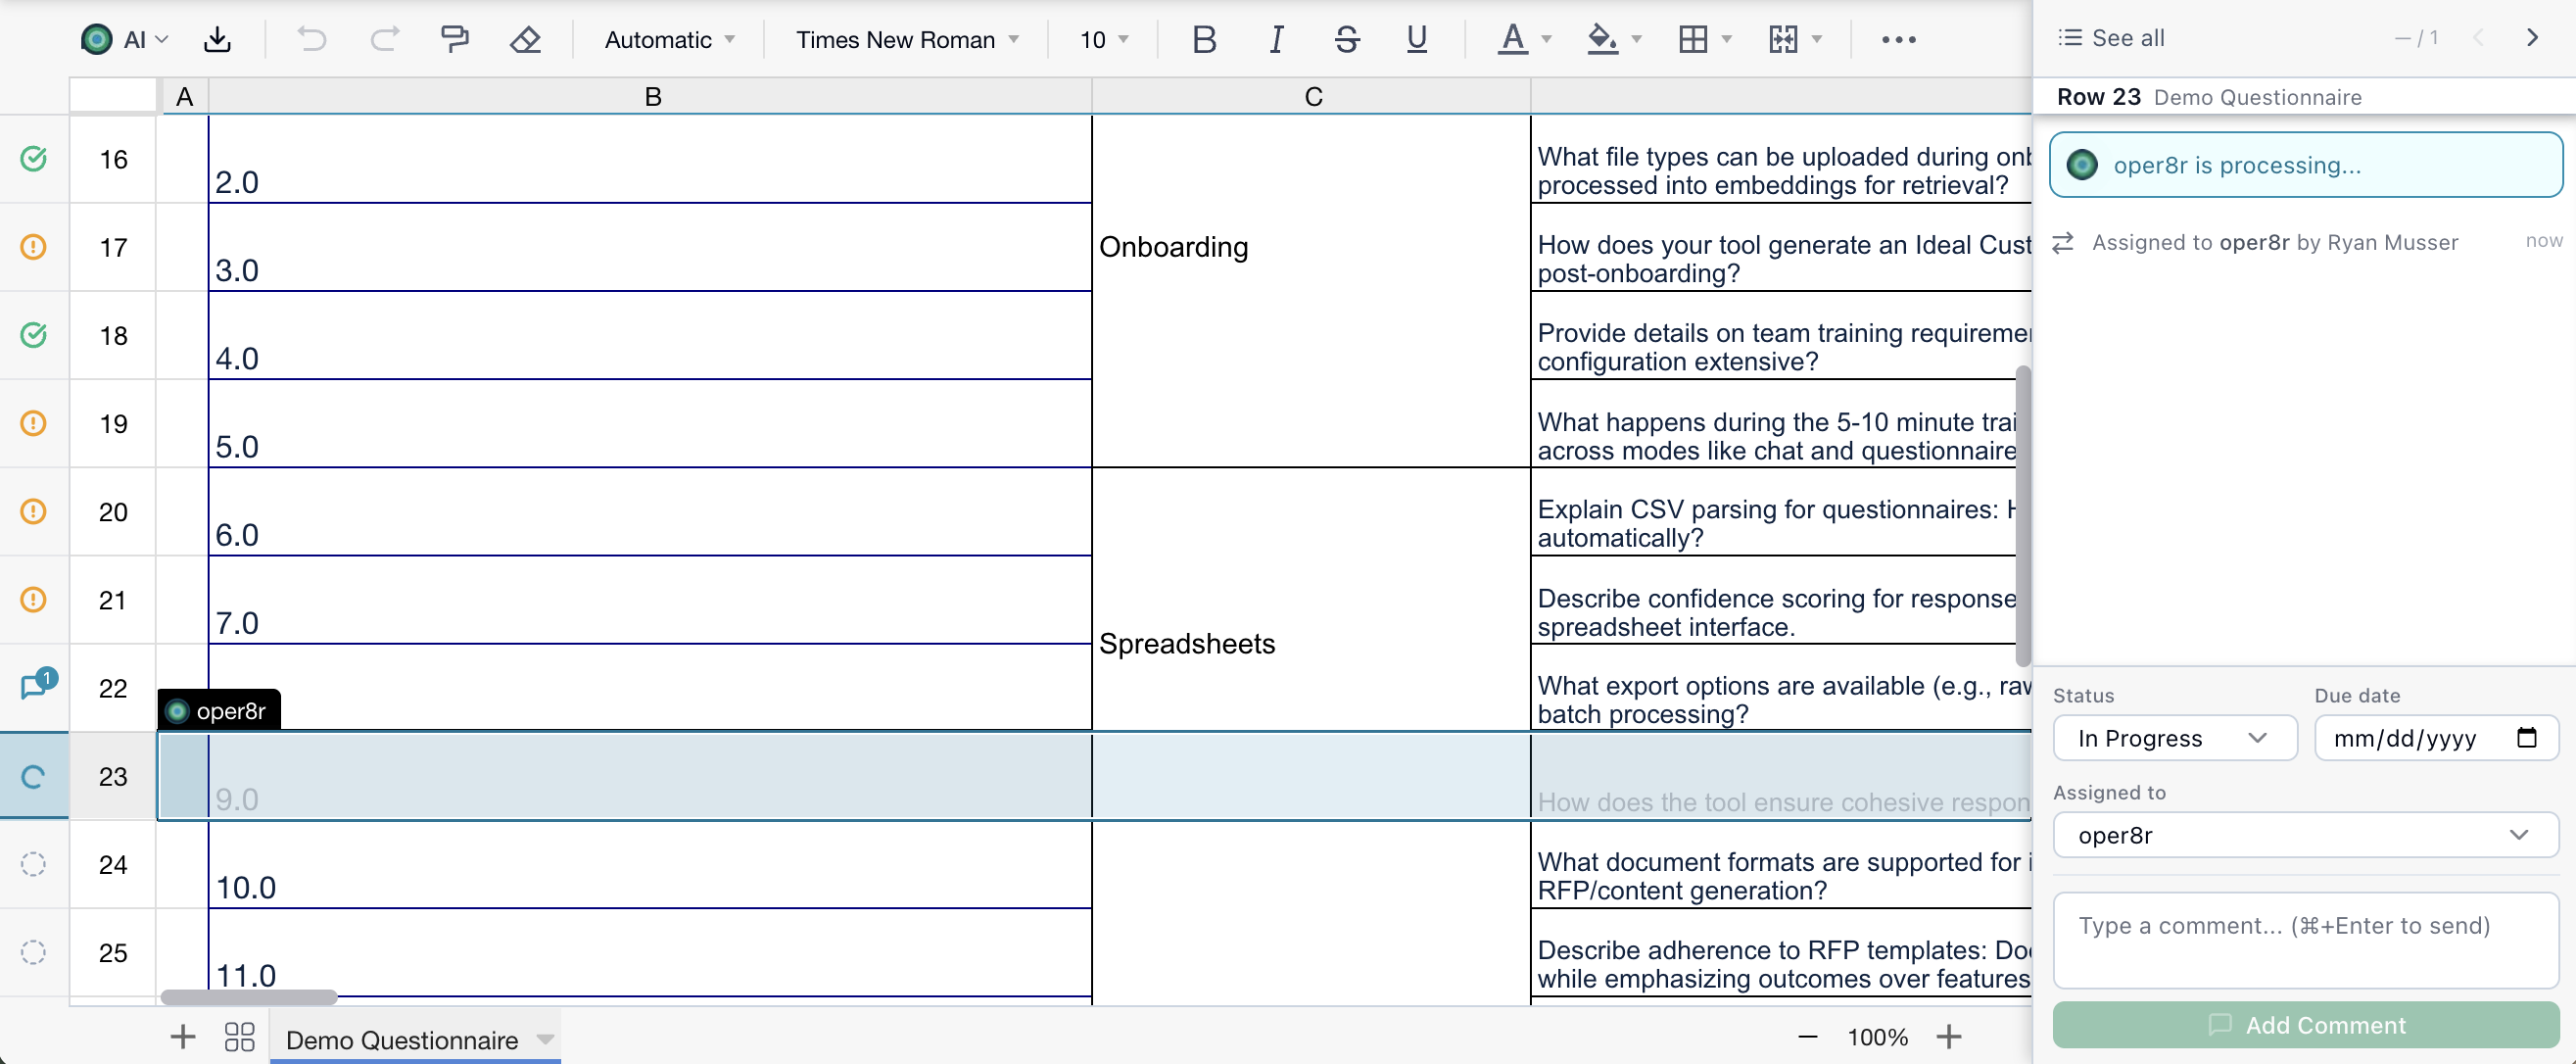
Task: Click the Add Comment button
Action: [2304, 1025]
